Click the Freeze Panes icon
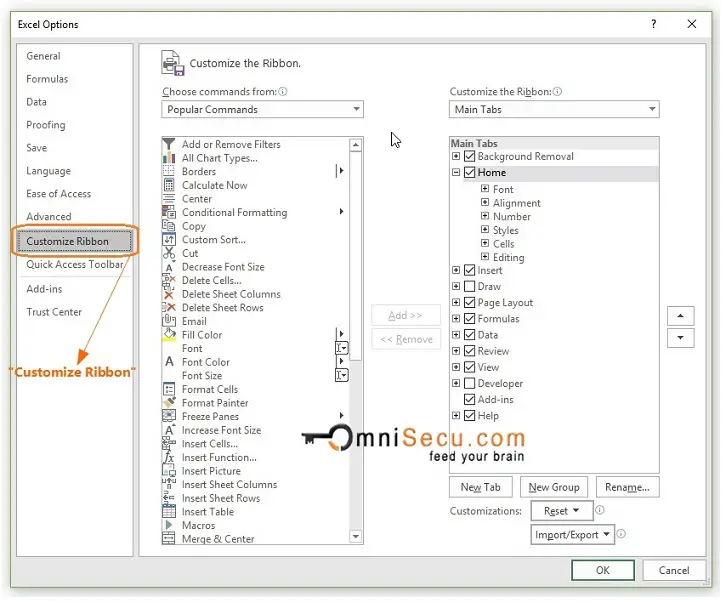722x601 pixels. 169,416
